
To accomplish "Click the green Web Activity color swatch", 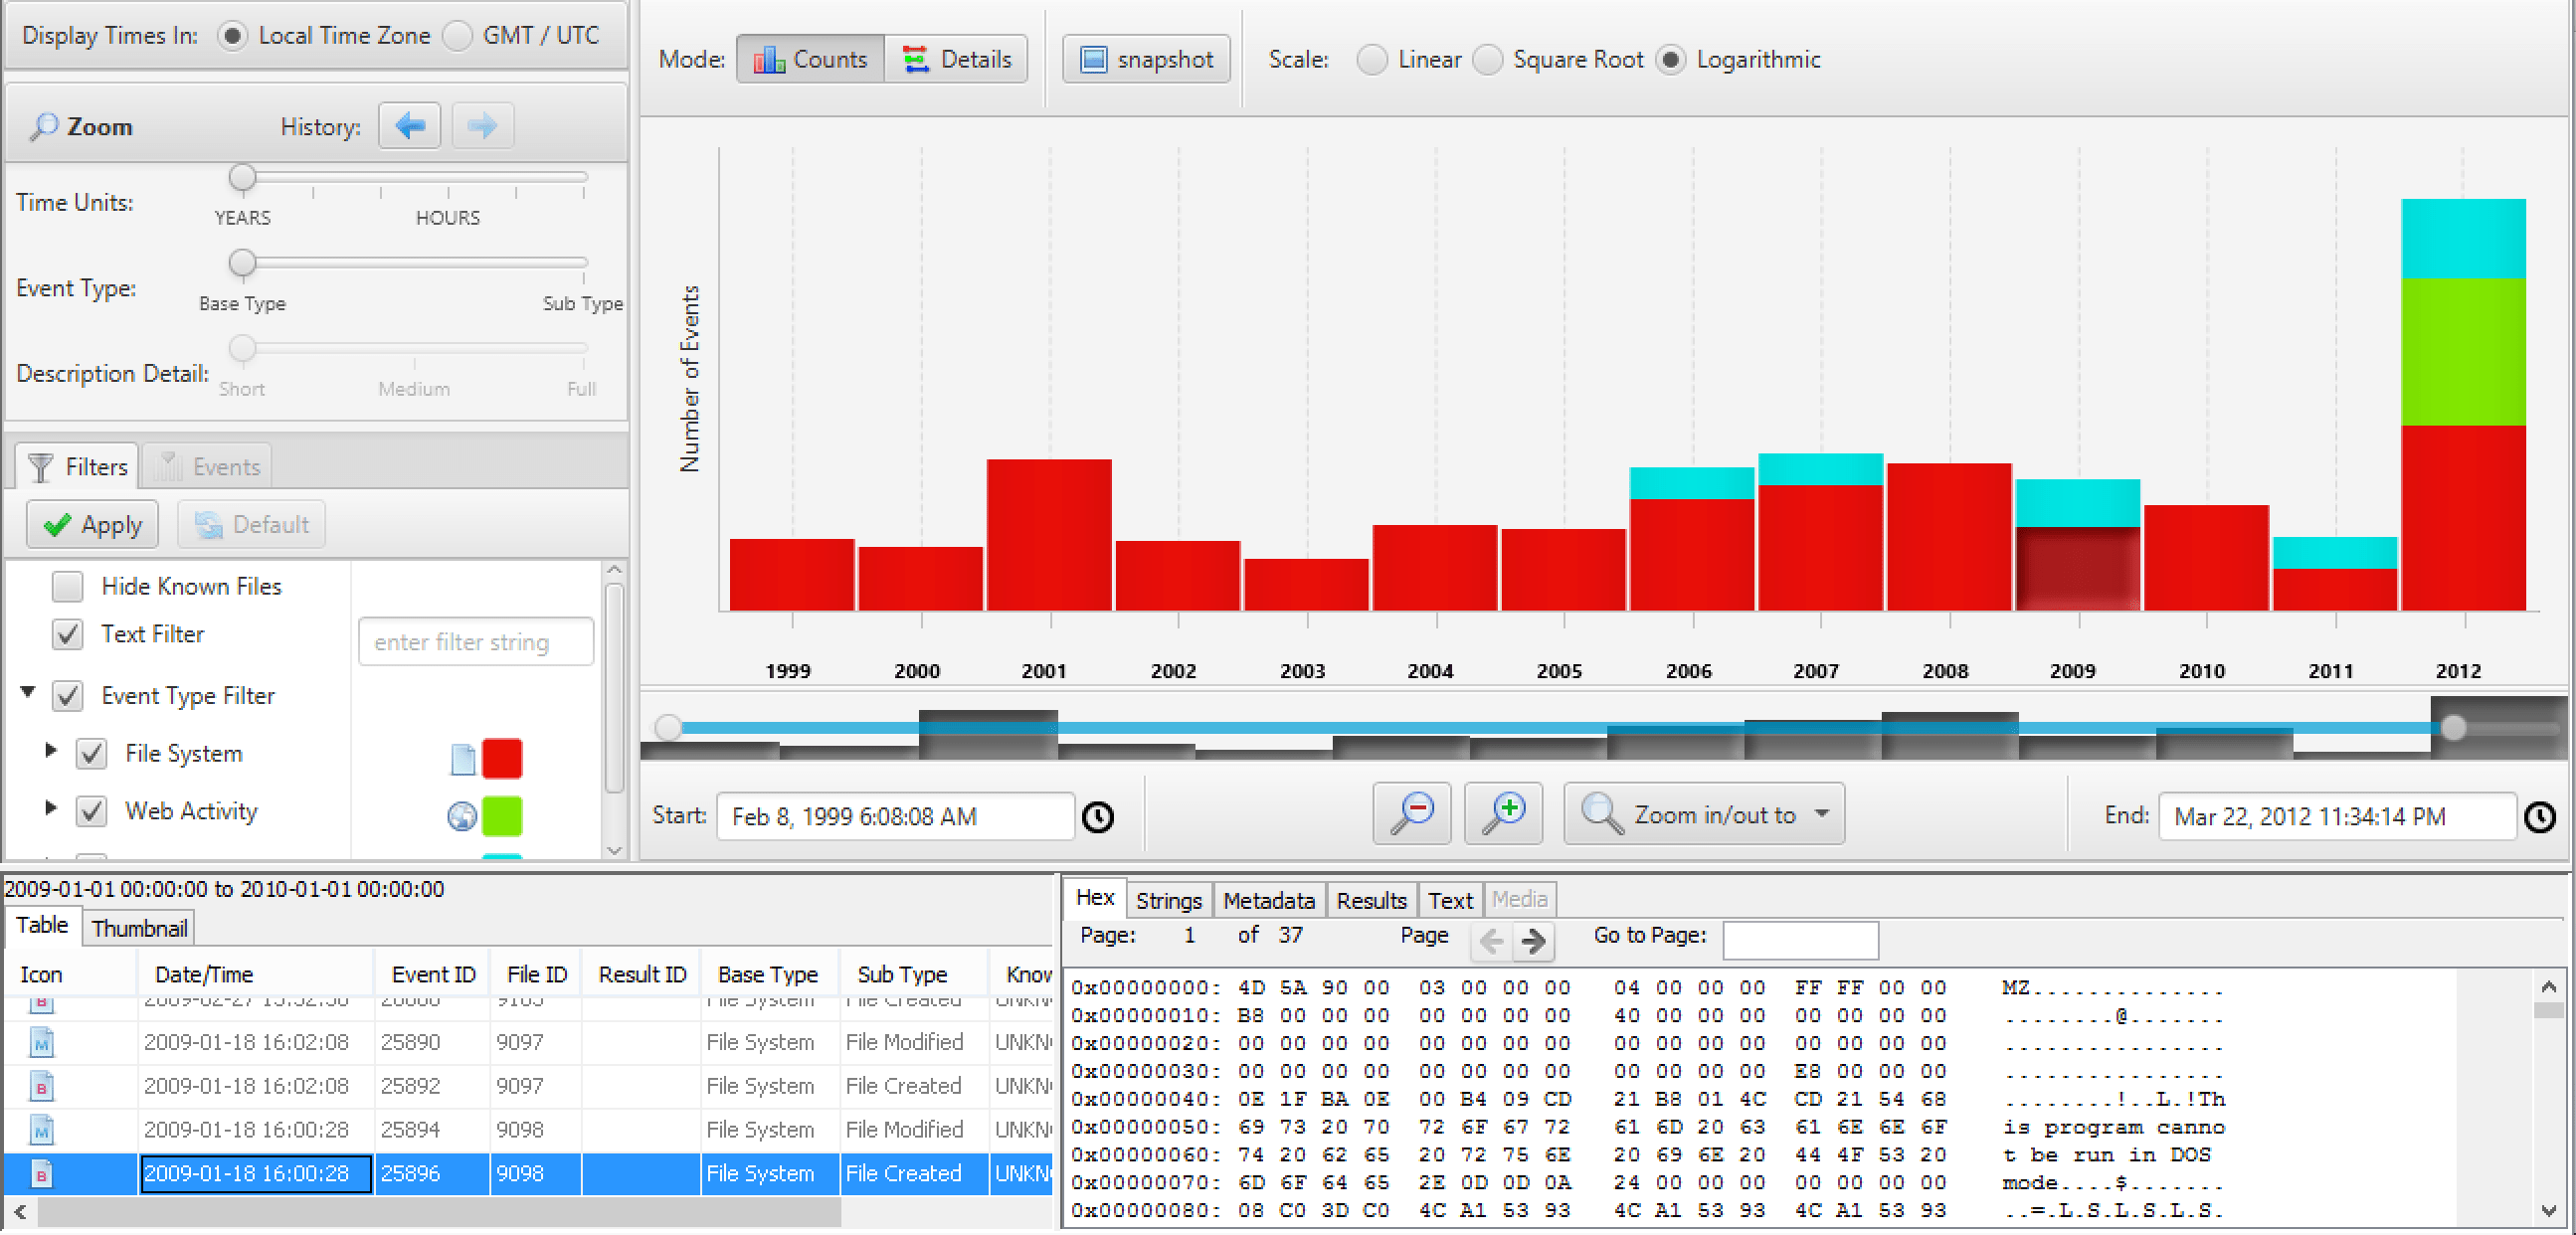I will pyautogui.click(x=501, y=816).
